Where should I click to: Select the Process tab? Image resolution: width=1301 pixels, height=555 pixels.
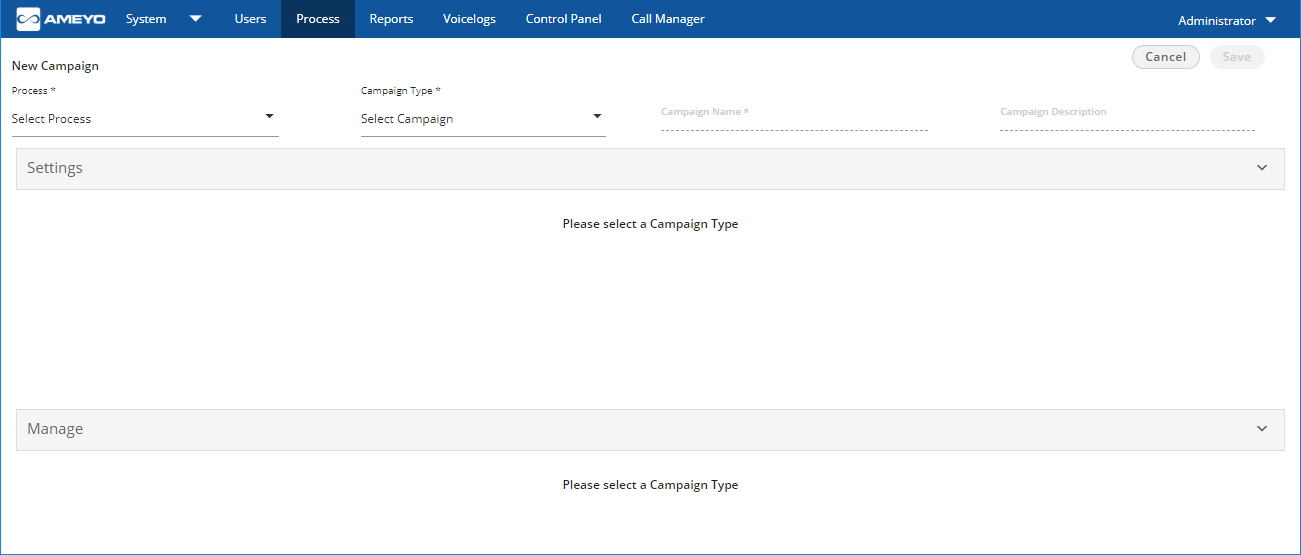pos(318,19)
